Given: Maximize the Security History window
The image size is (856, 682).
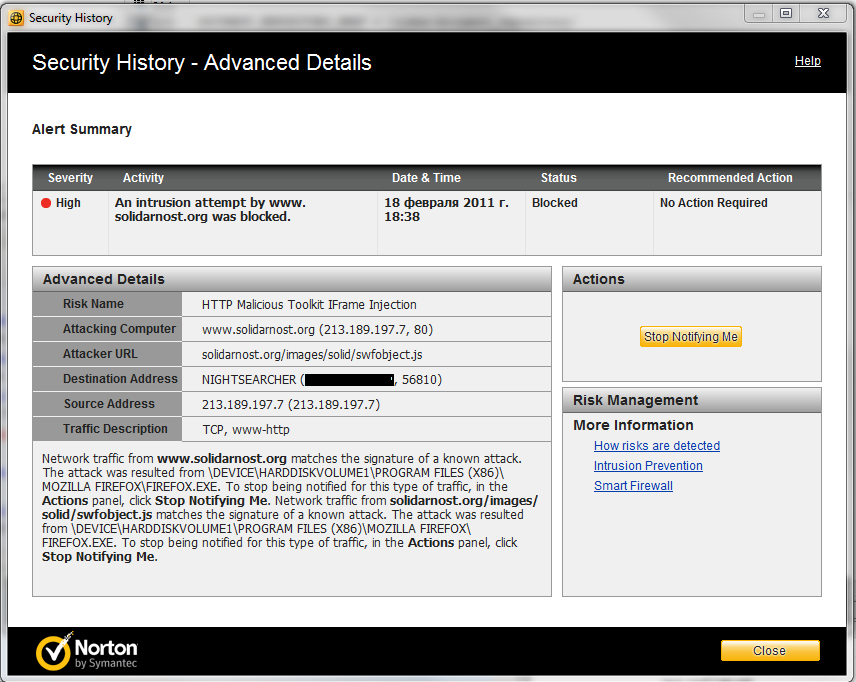Looking at the screenshot, I should (x=786, y=14).
